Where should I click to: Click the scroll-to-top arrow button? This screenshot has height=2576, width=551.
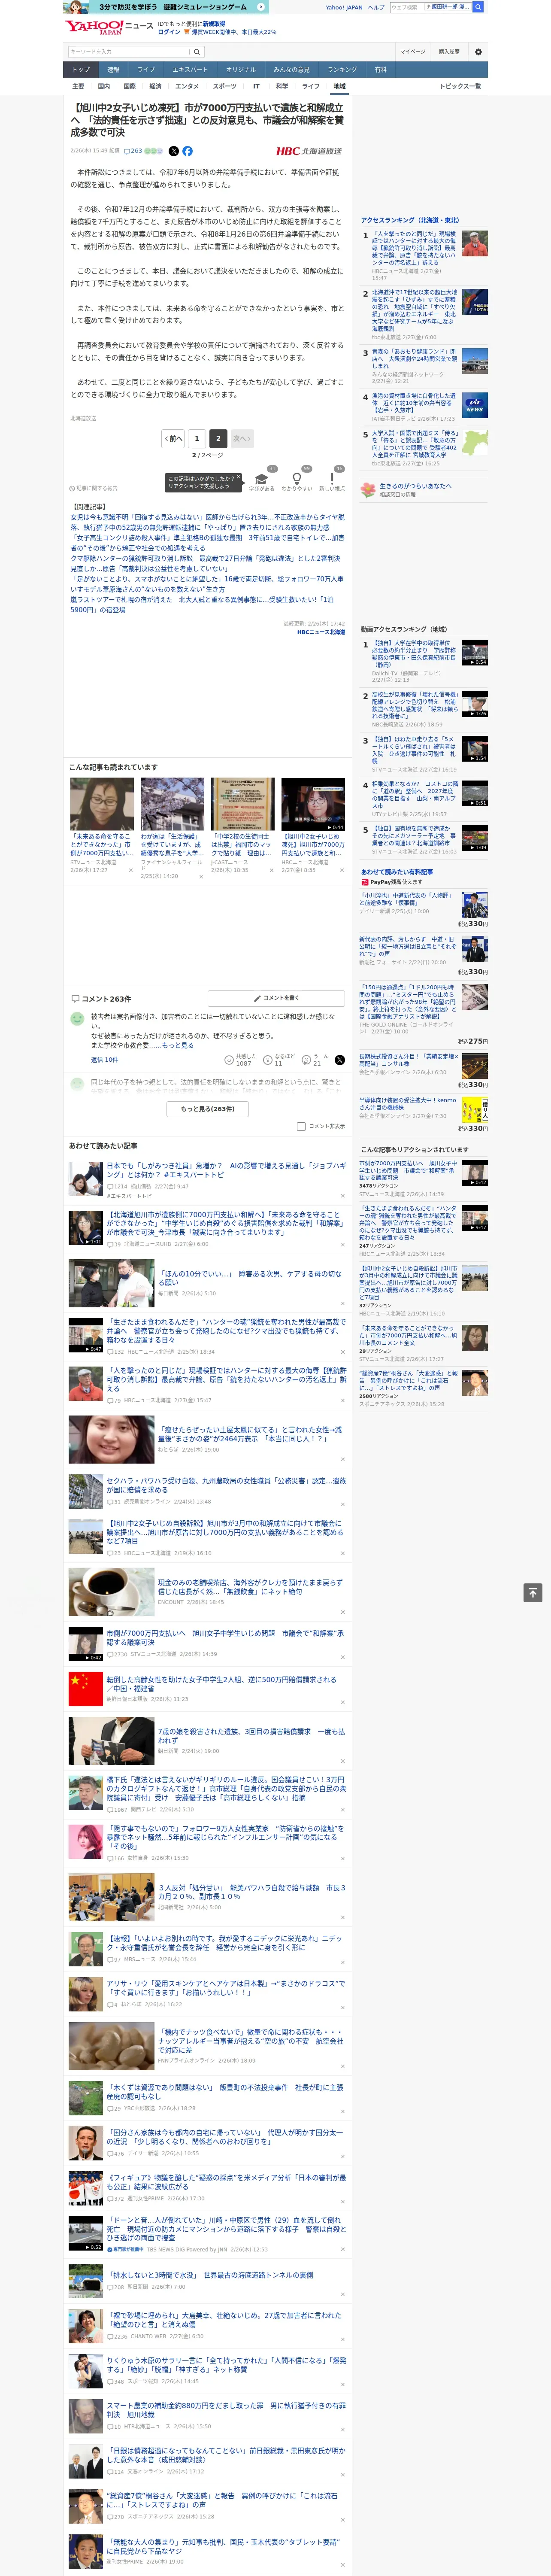click(533, 1592)
